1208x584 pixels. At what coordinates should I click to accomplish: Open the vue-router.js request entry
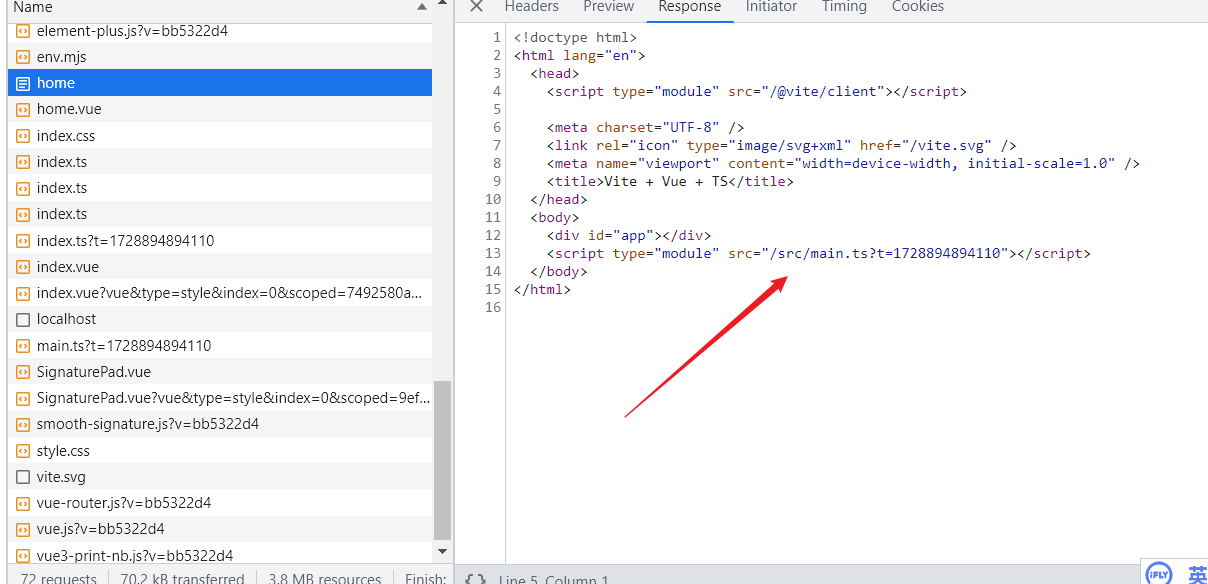coord(124,503)
